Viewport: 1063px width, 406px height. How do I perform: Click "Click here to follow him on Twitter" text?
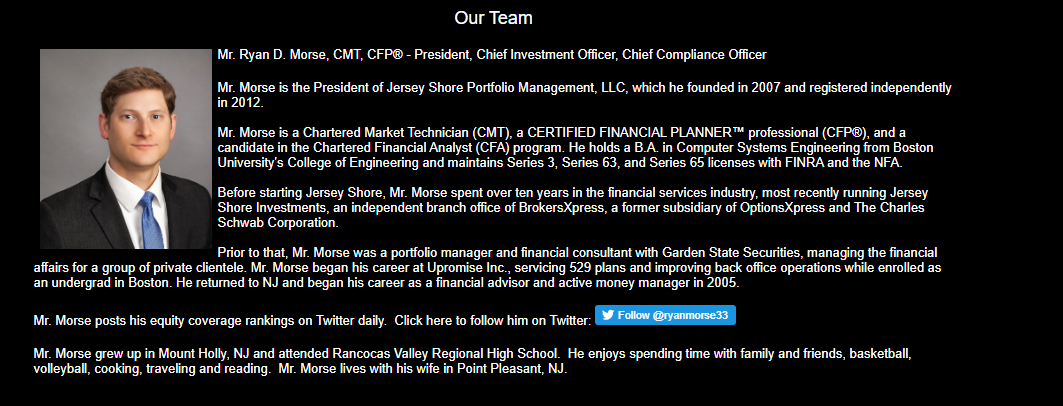493,321
